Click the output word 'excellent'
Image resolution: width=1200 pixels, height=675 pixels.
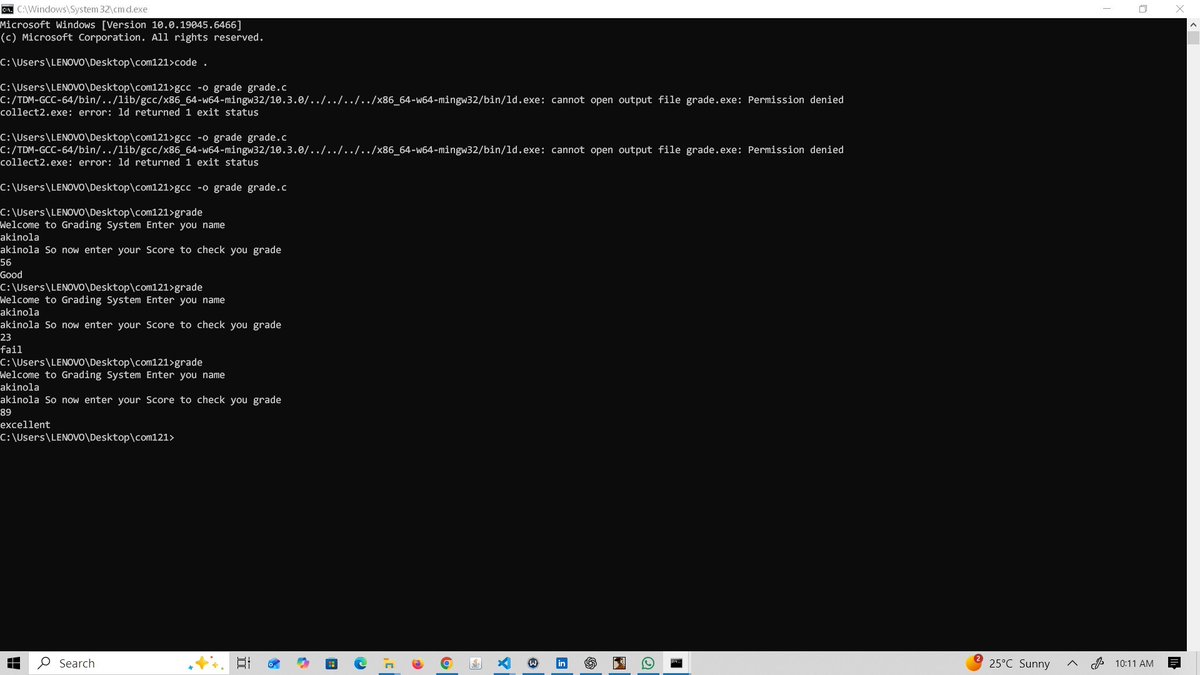[25, 425]
